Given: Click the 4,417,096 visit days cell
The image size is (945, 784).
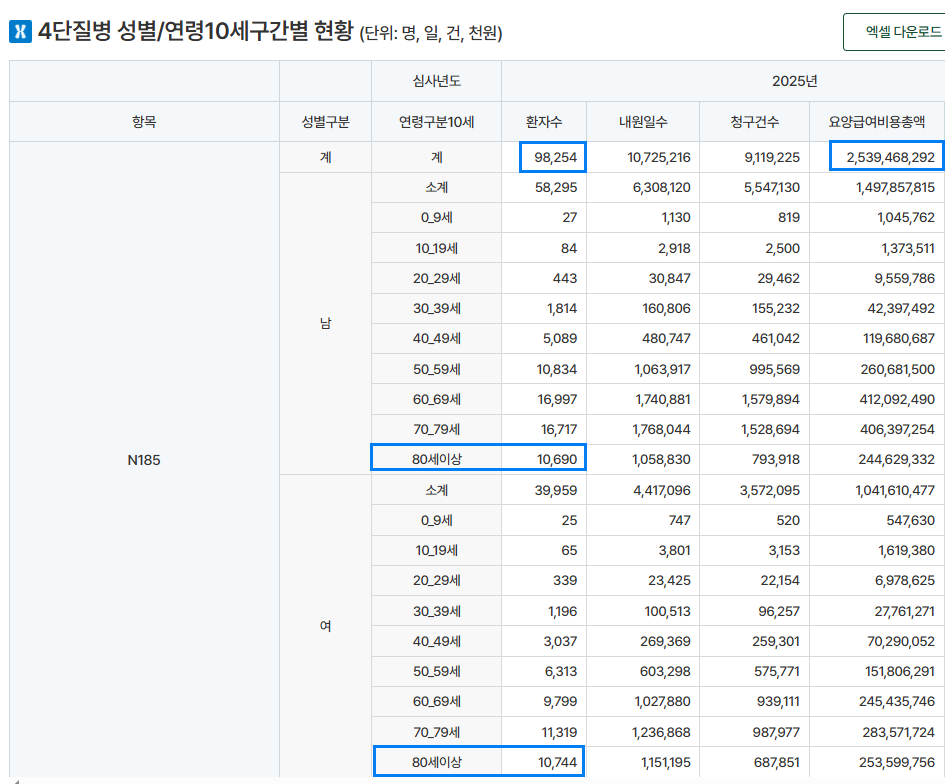Looking at the screenshot, I should 643,490.
